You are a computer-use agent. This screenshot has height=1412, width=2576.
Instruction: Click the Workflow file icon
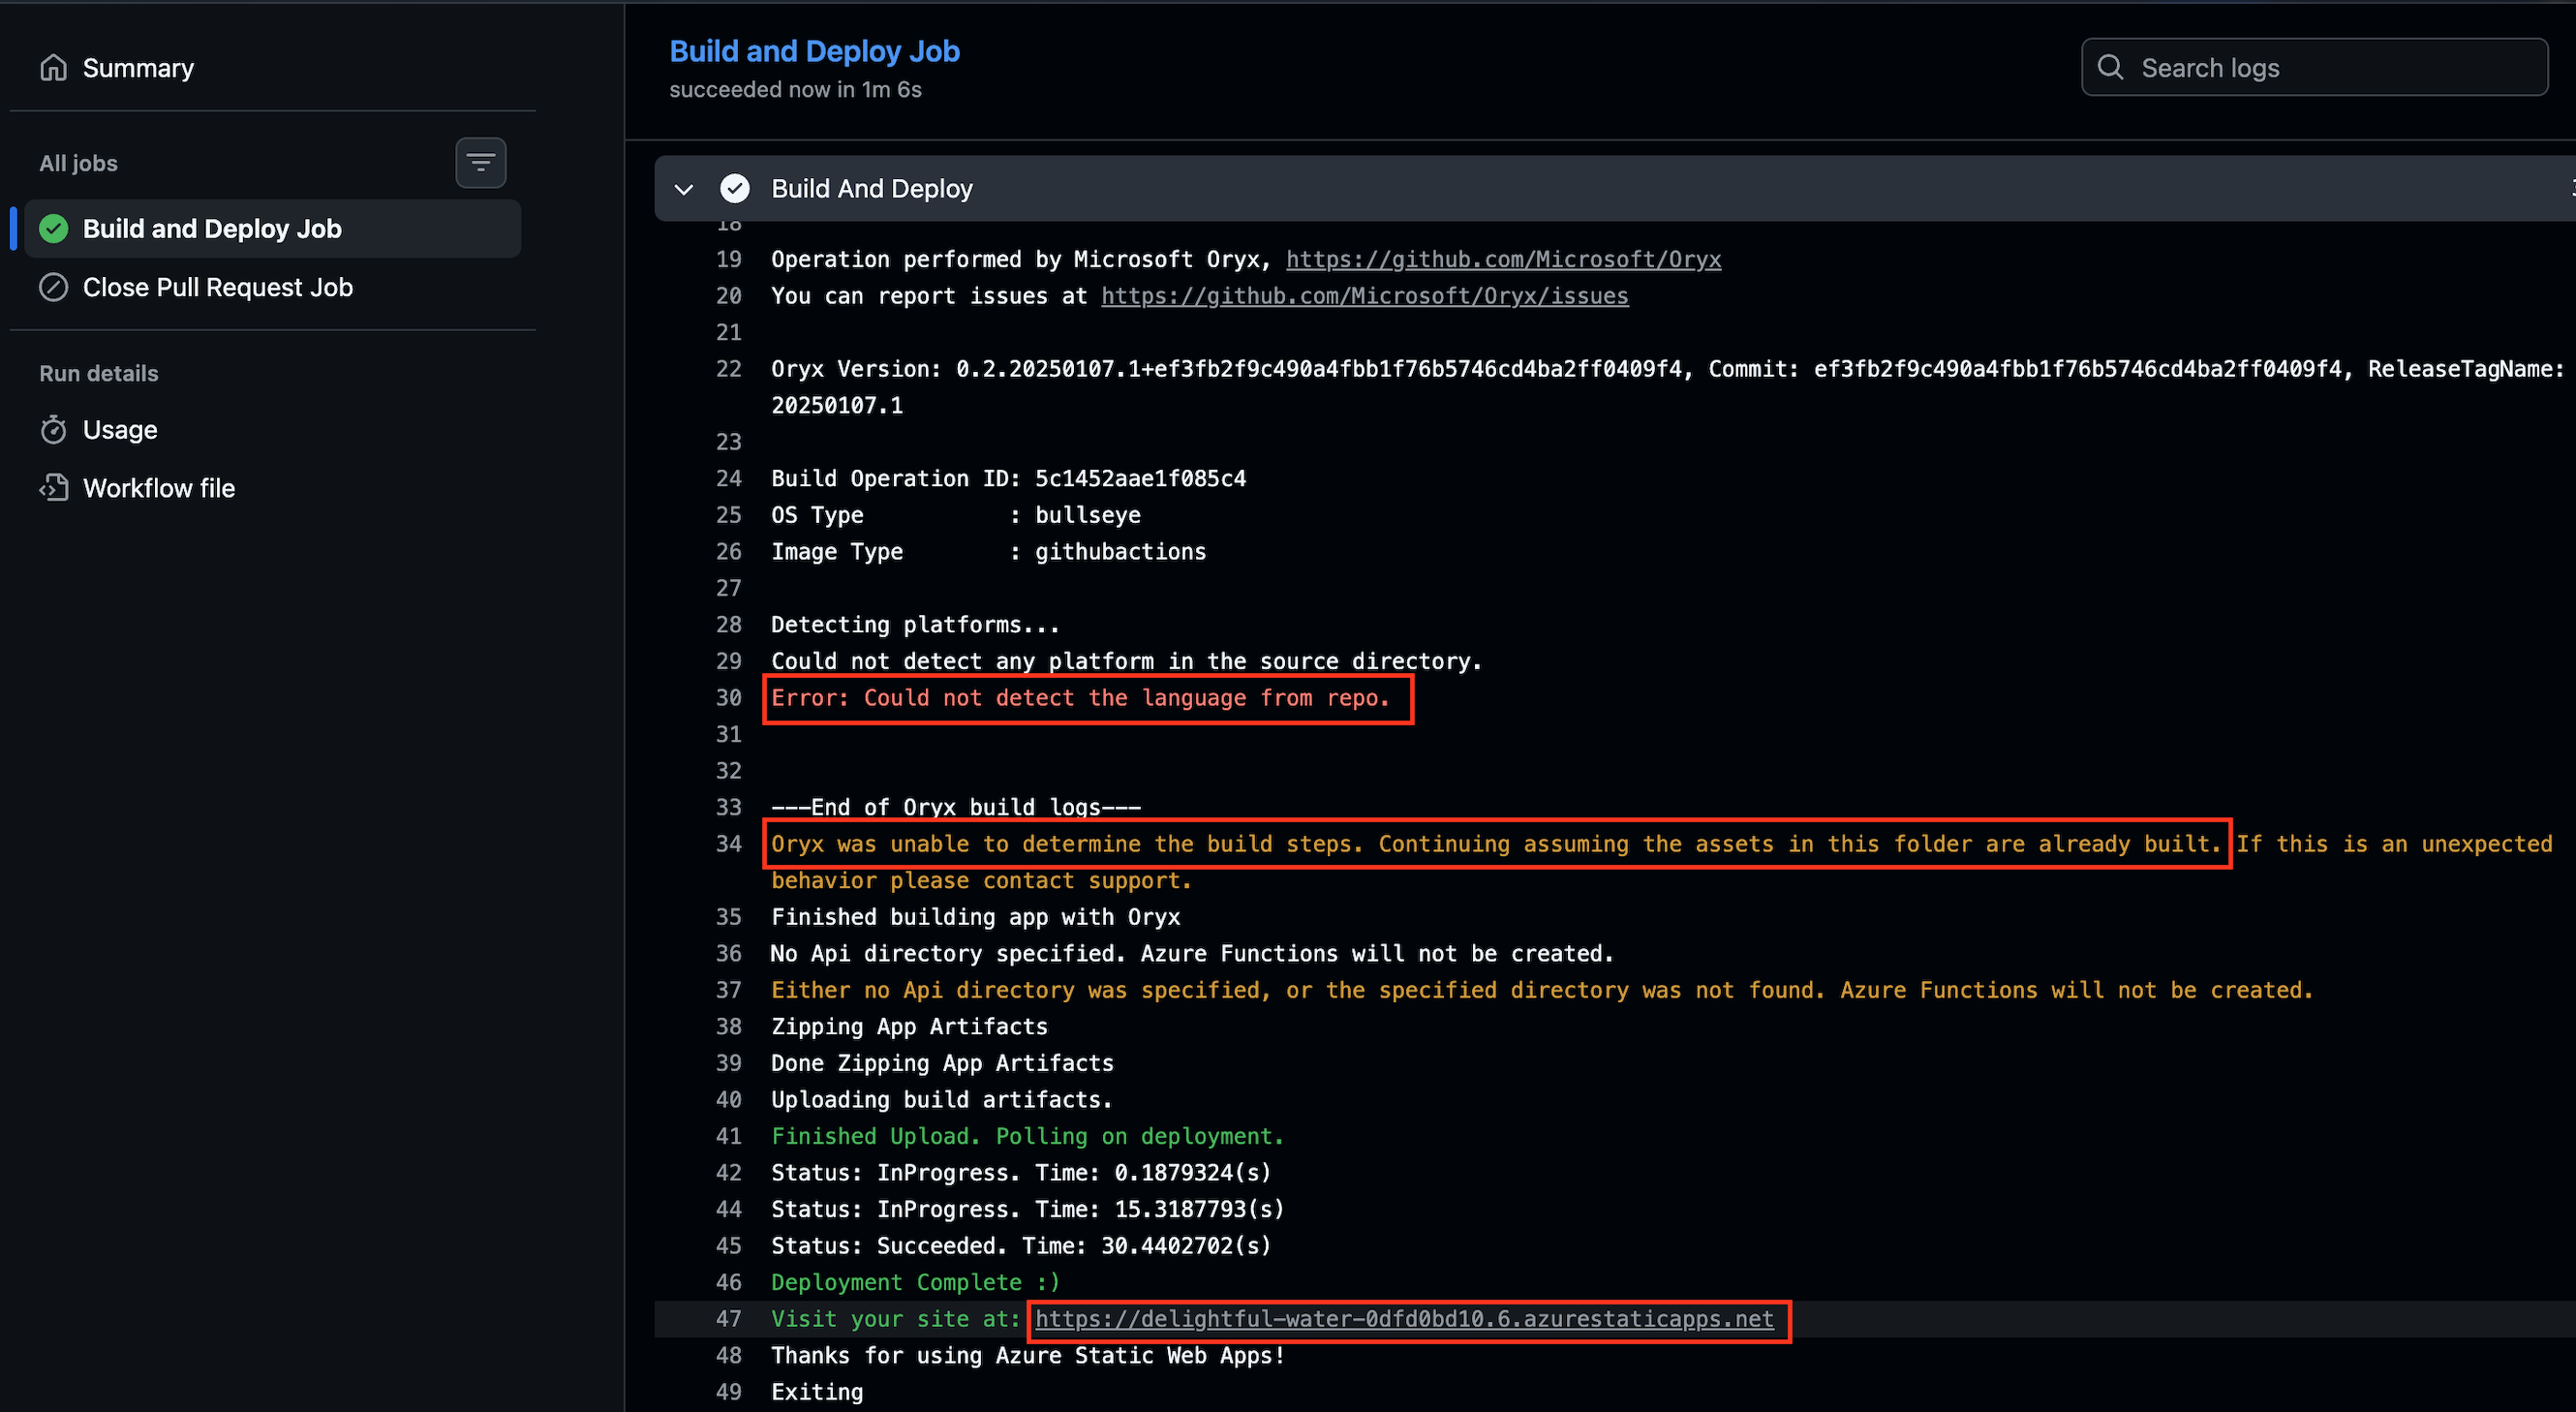(53, 488)
